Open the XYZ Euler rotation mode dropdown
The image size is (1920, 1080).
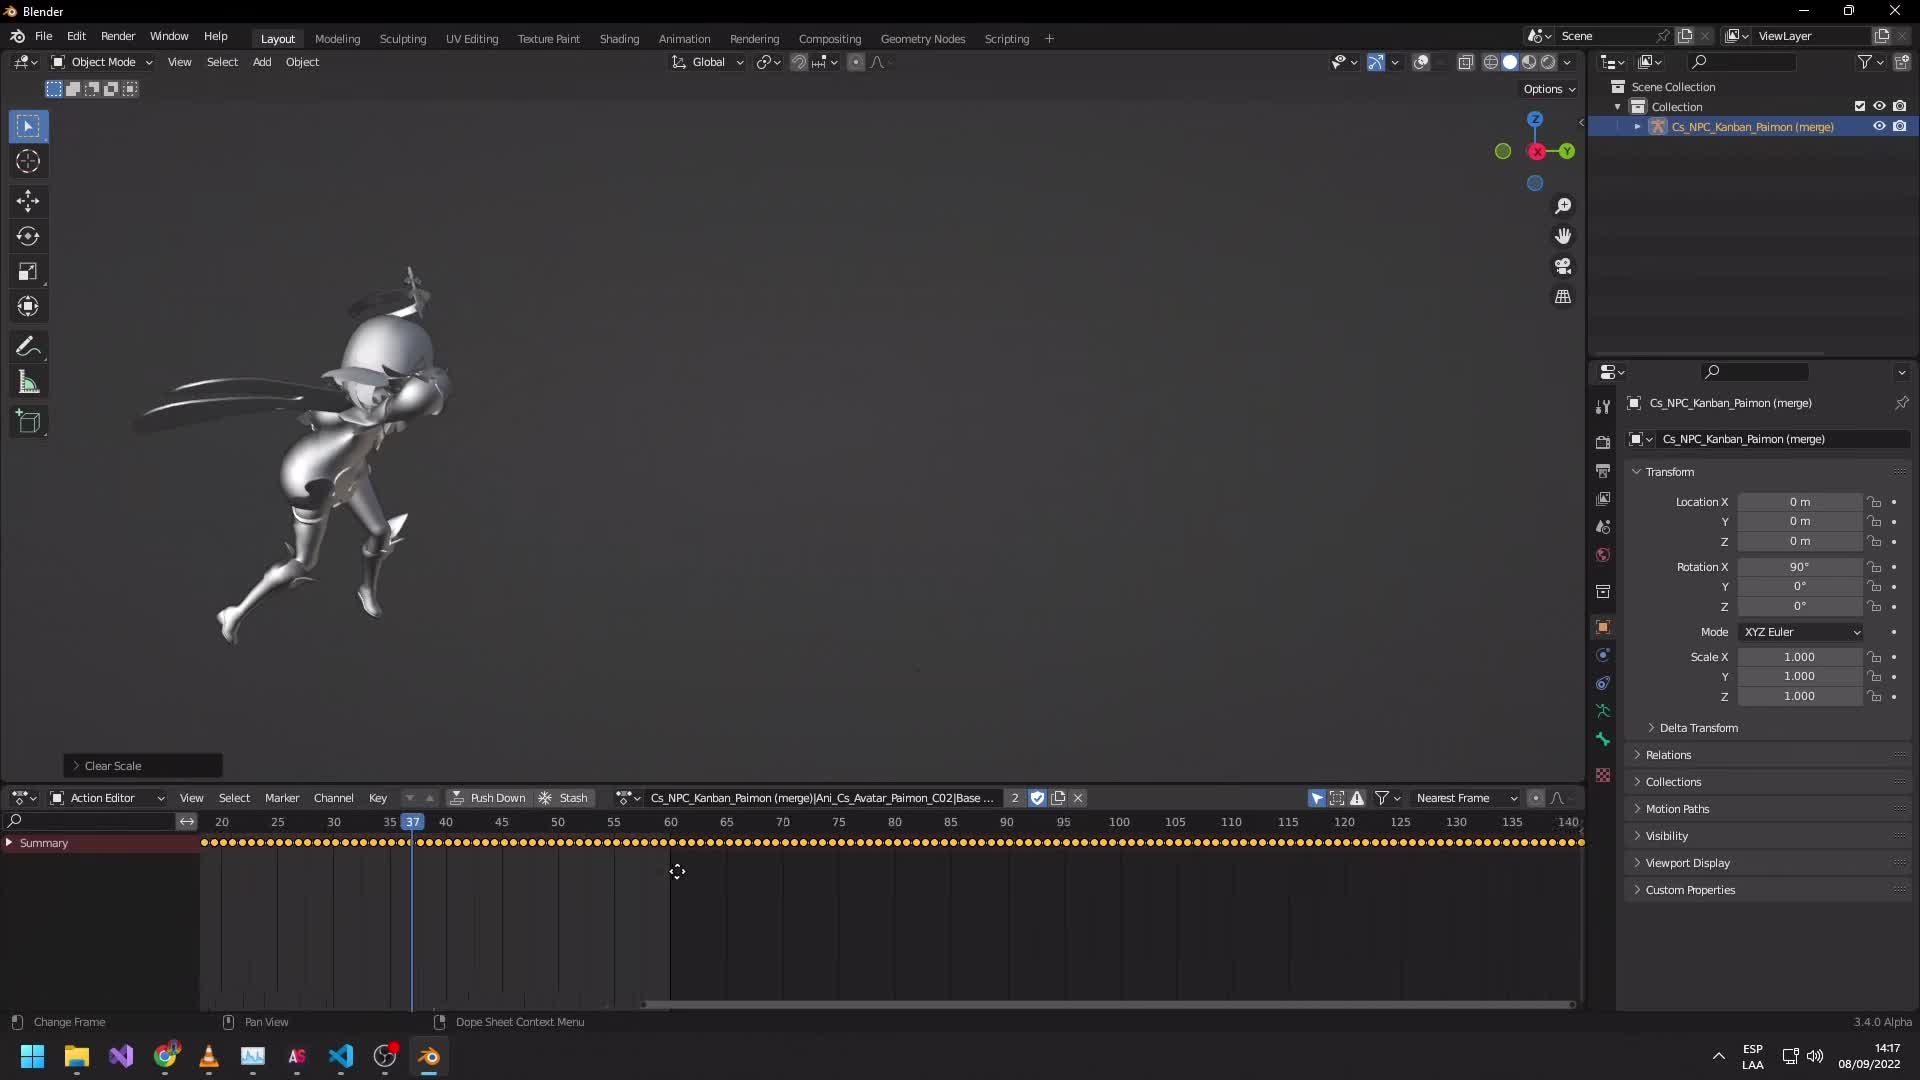pyautogui.click(x=1800, y=632)
